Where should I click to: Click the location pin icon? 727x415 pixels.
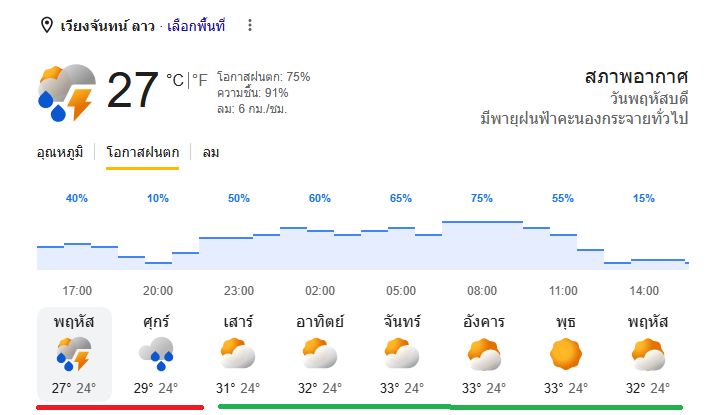[46, 25]
